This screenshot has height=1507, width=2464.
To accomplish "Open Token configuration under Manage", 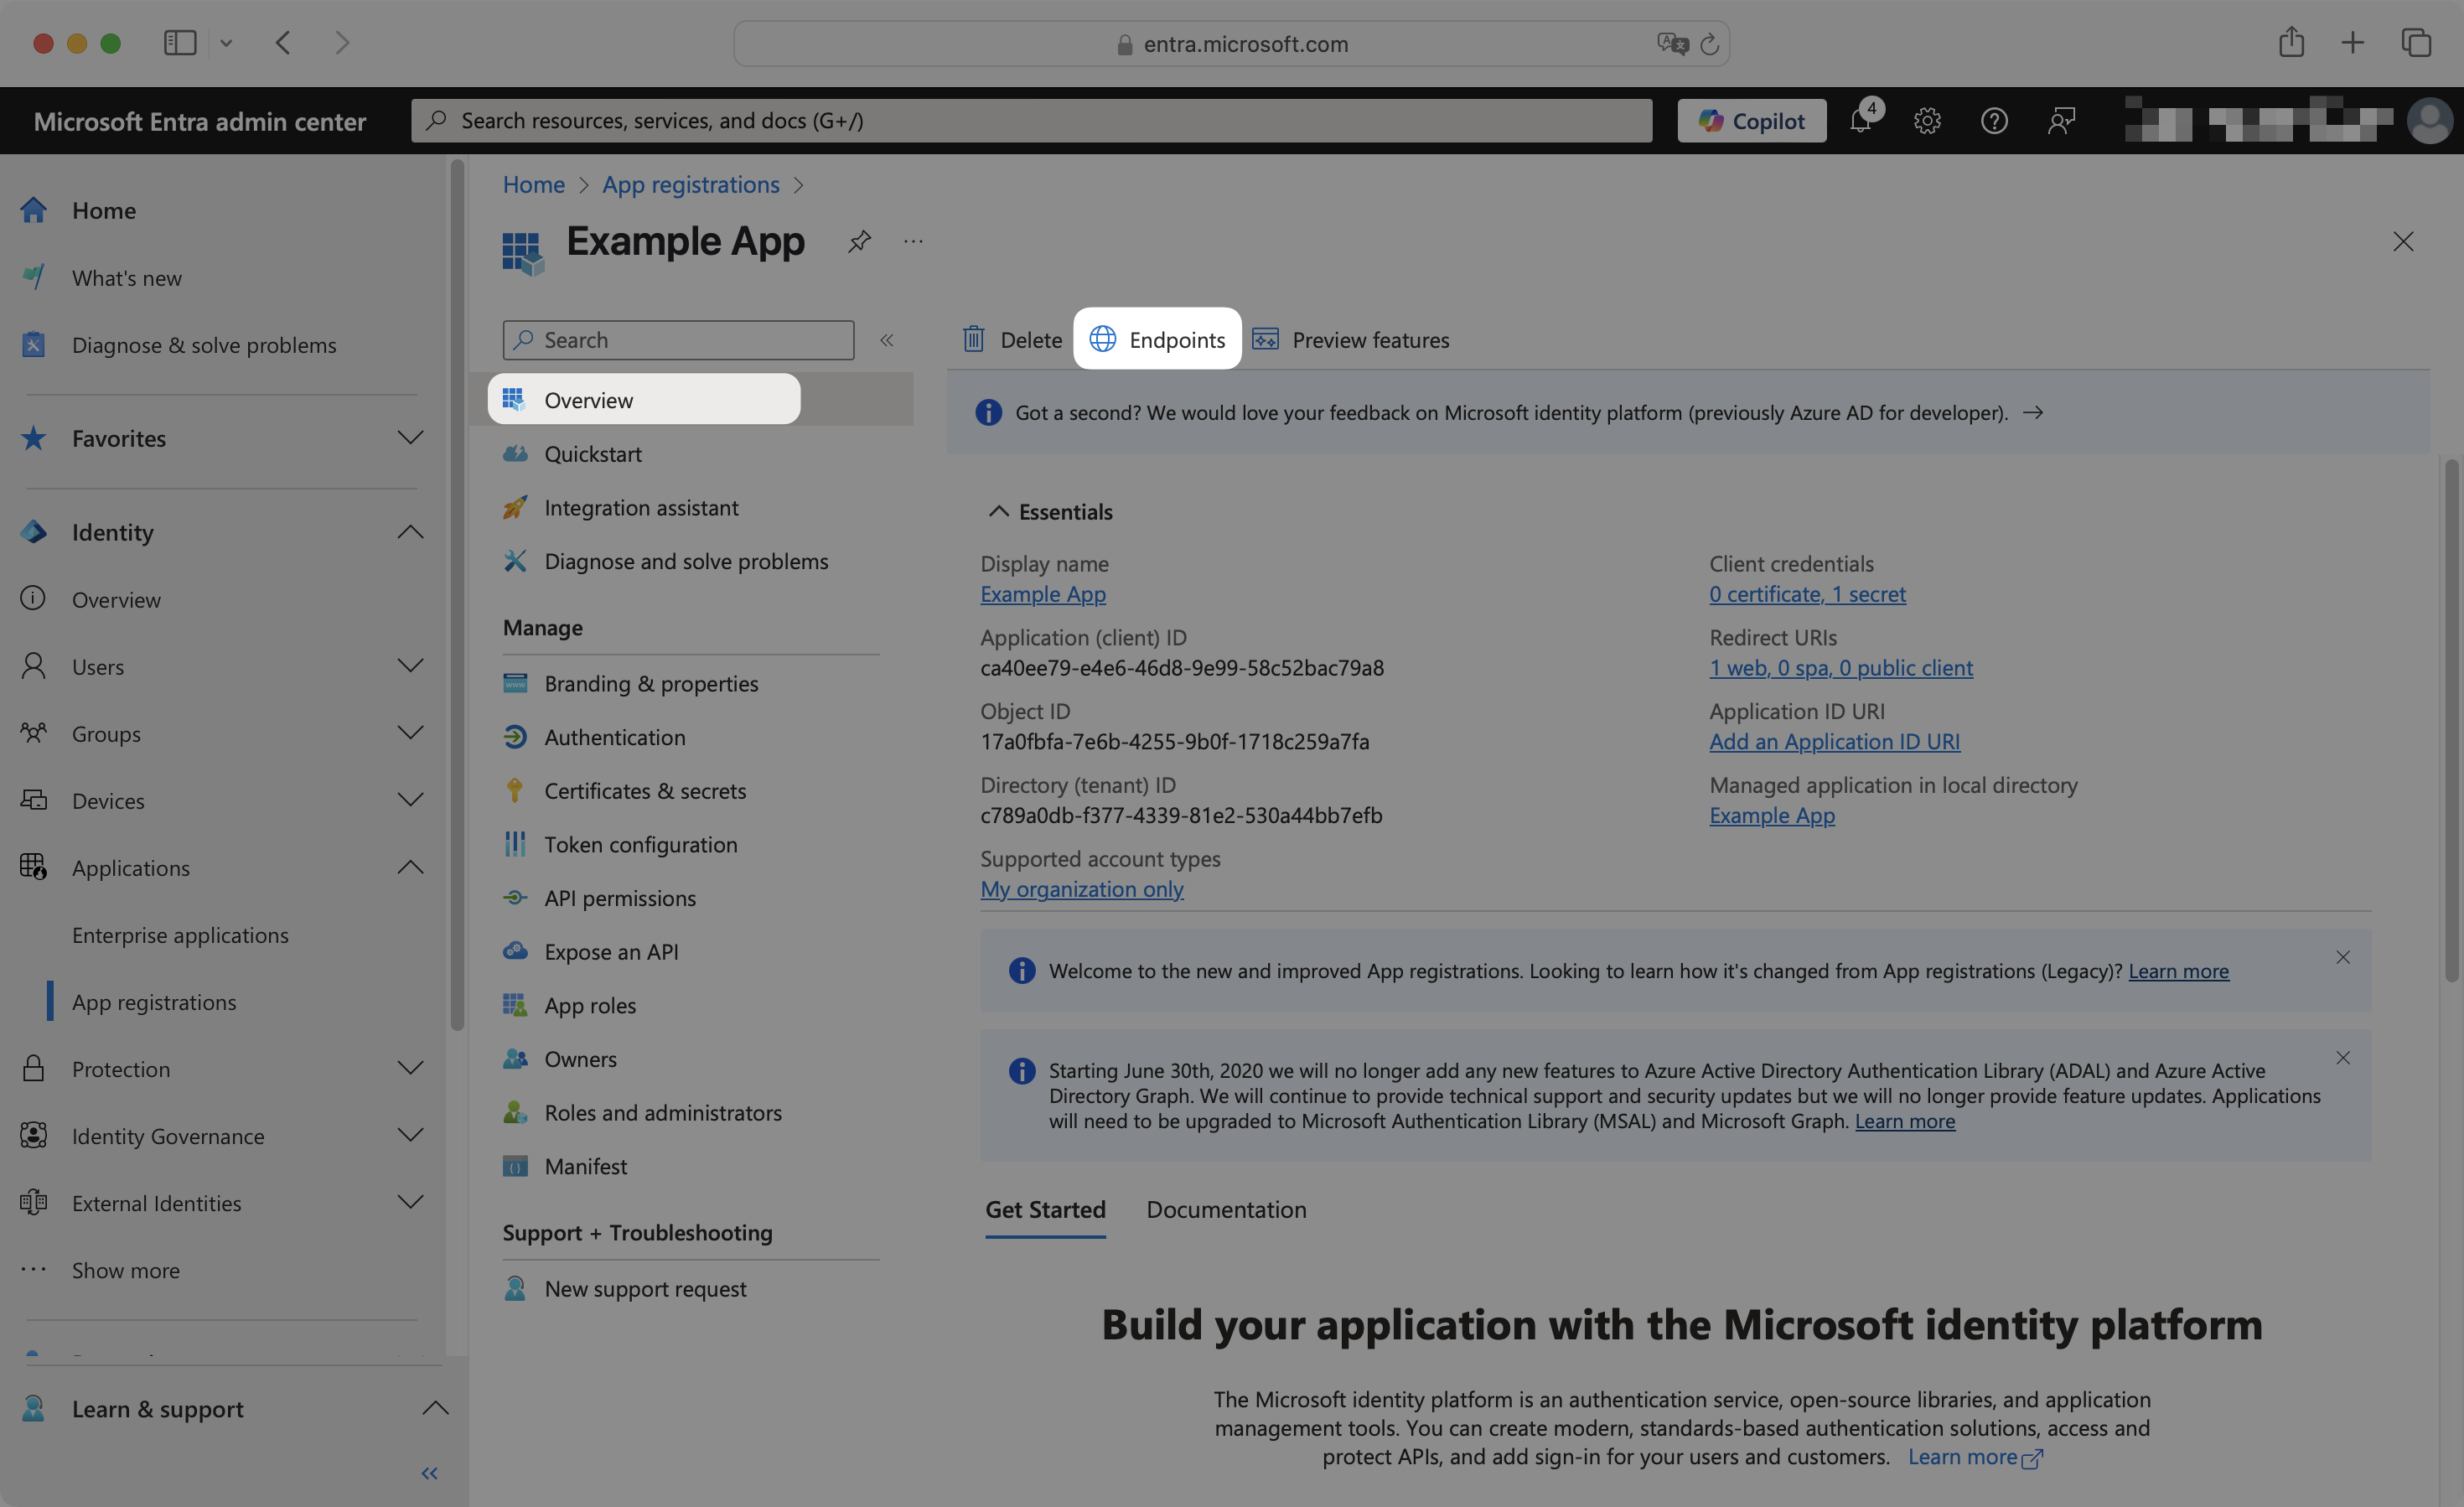I will (x=641, y=844).
